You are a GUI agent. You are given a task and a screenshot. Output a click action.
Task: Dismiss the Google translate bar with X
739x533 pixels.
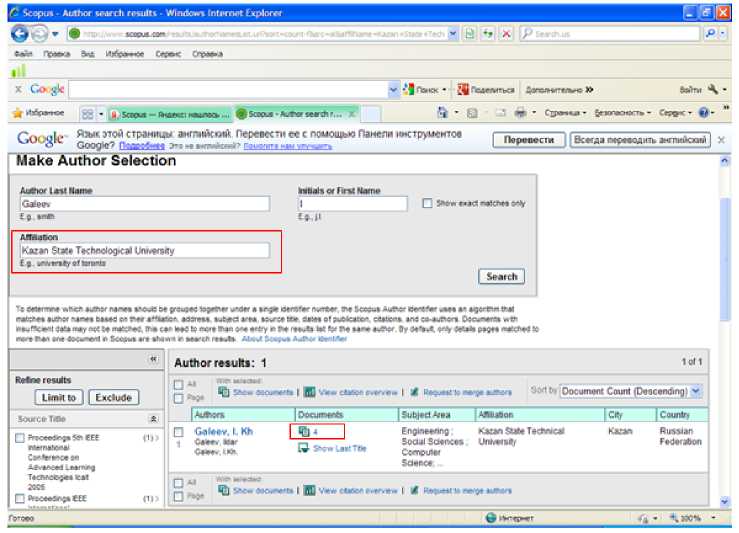coord(721,140)
